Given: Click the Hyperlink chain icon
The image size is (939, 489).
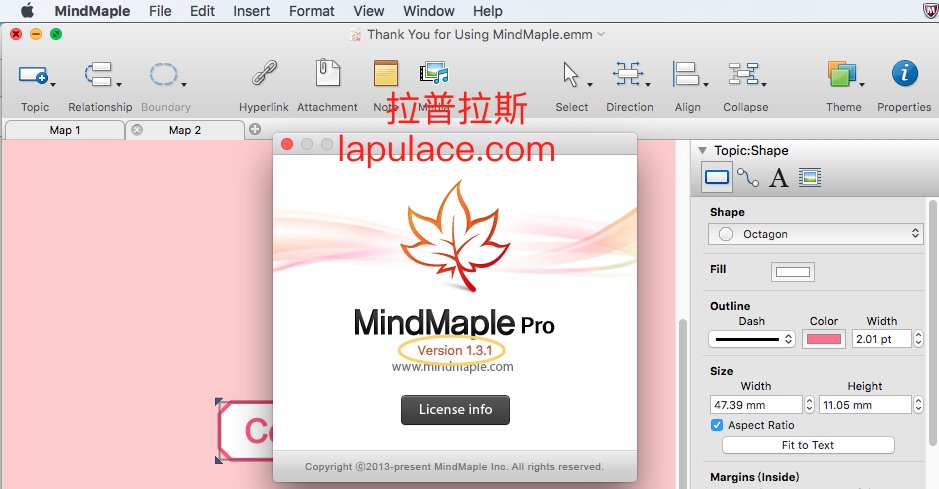Looking at the screenshot, I should (264, 74).
